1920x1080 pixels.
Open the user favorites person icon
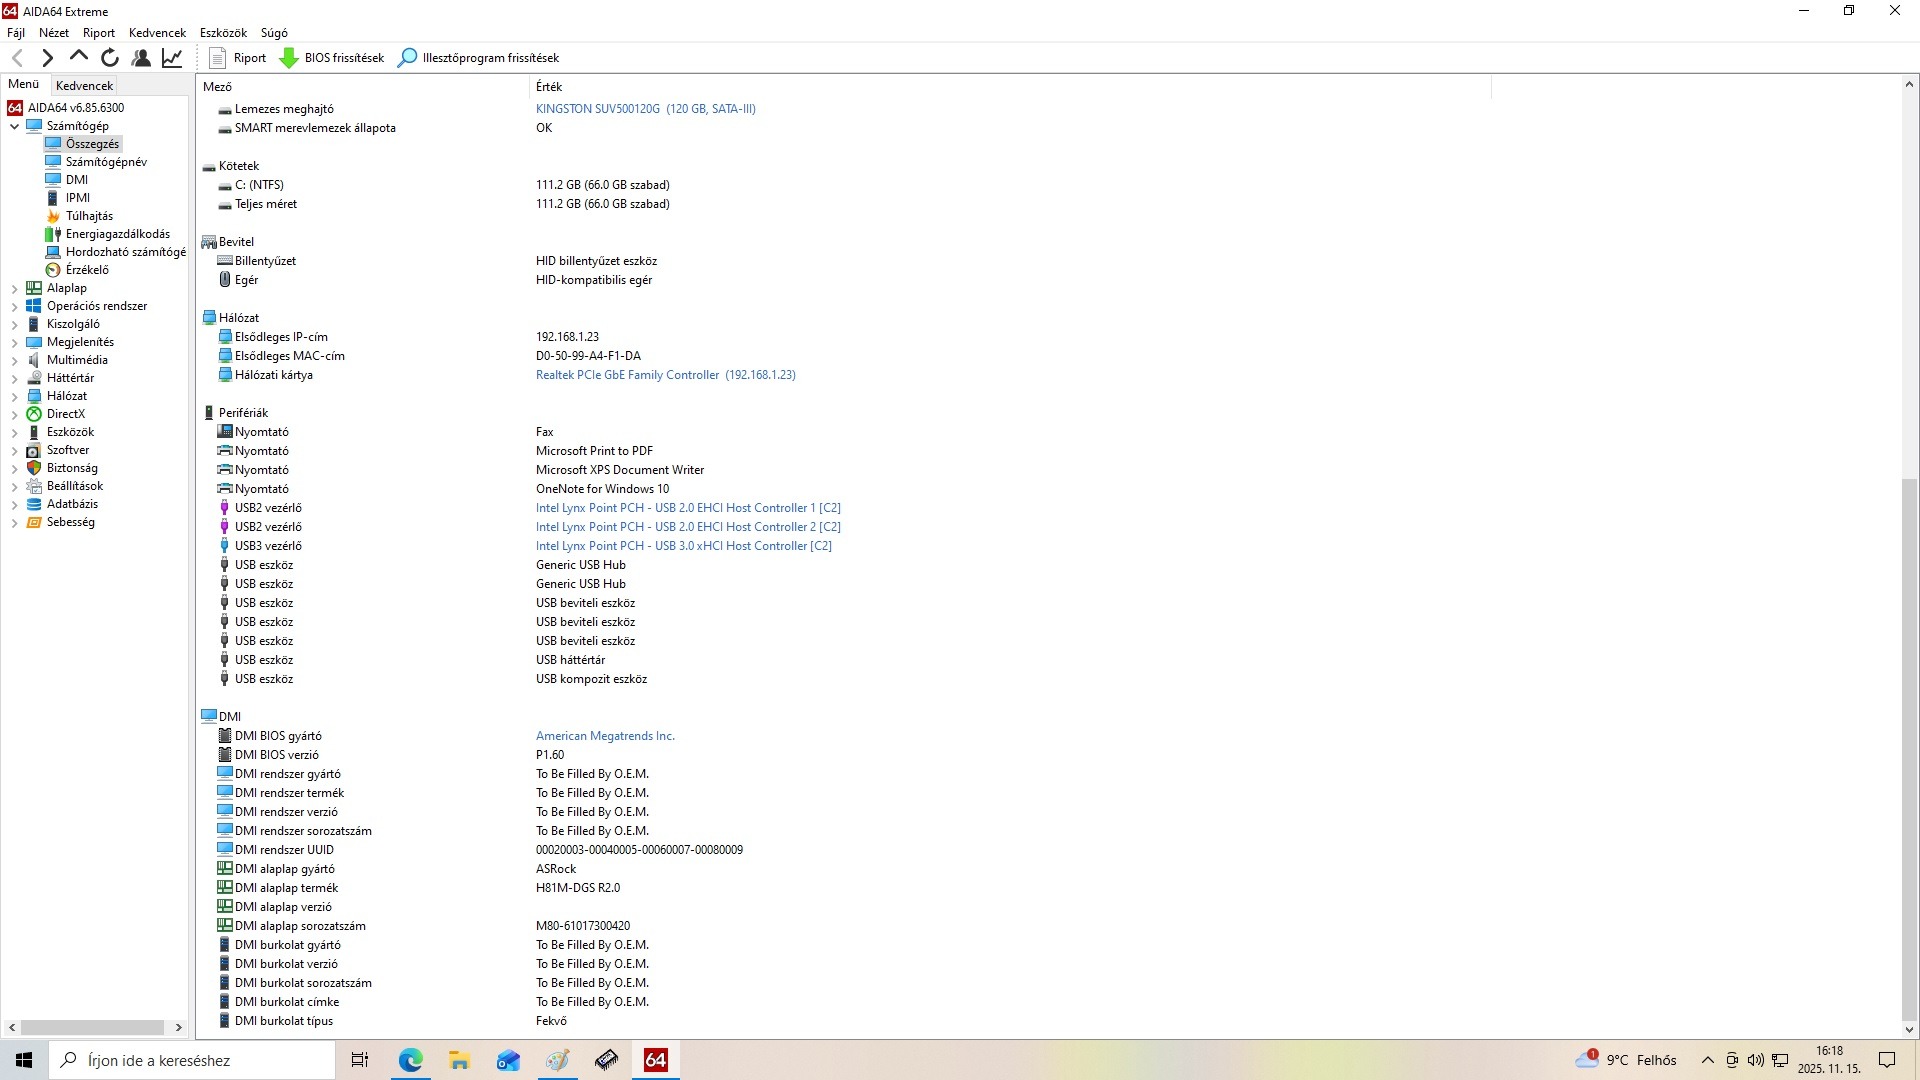point(141,58)
